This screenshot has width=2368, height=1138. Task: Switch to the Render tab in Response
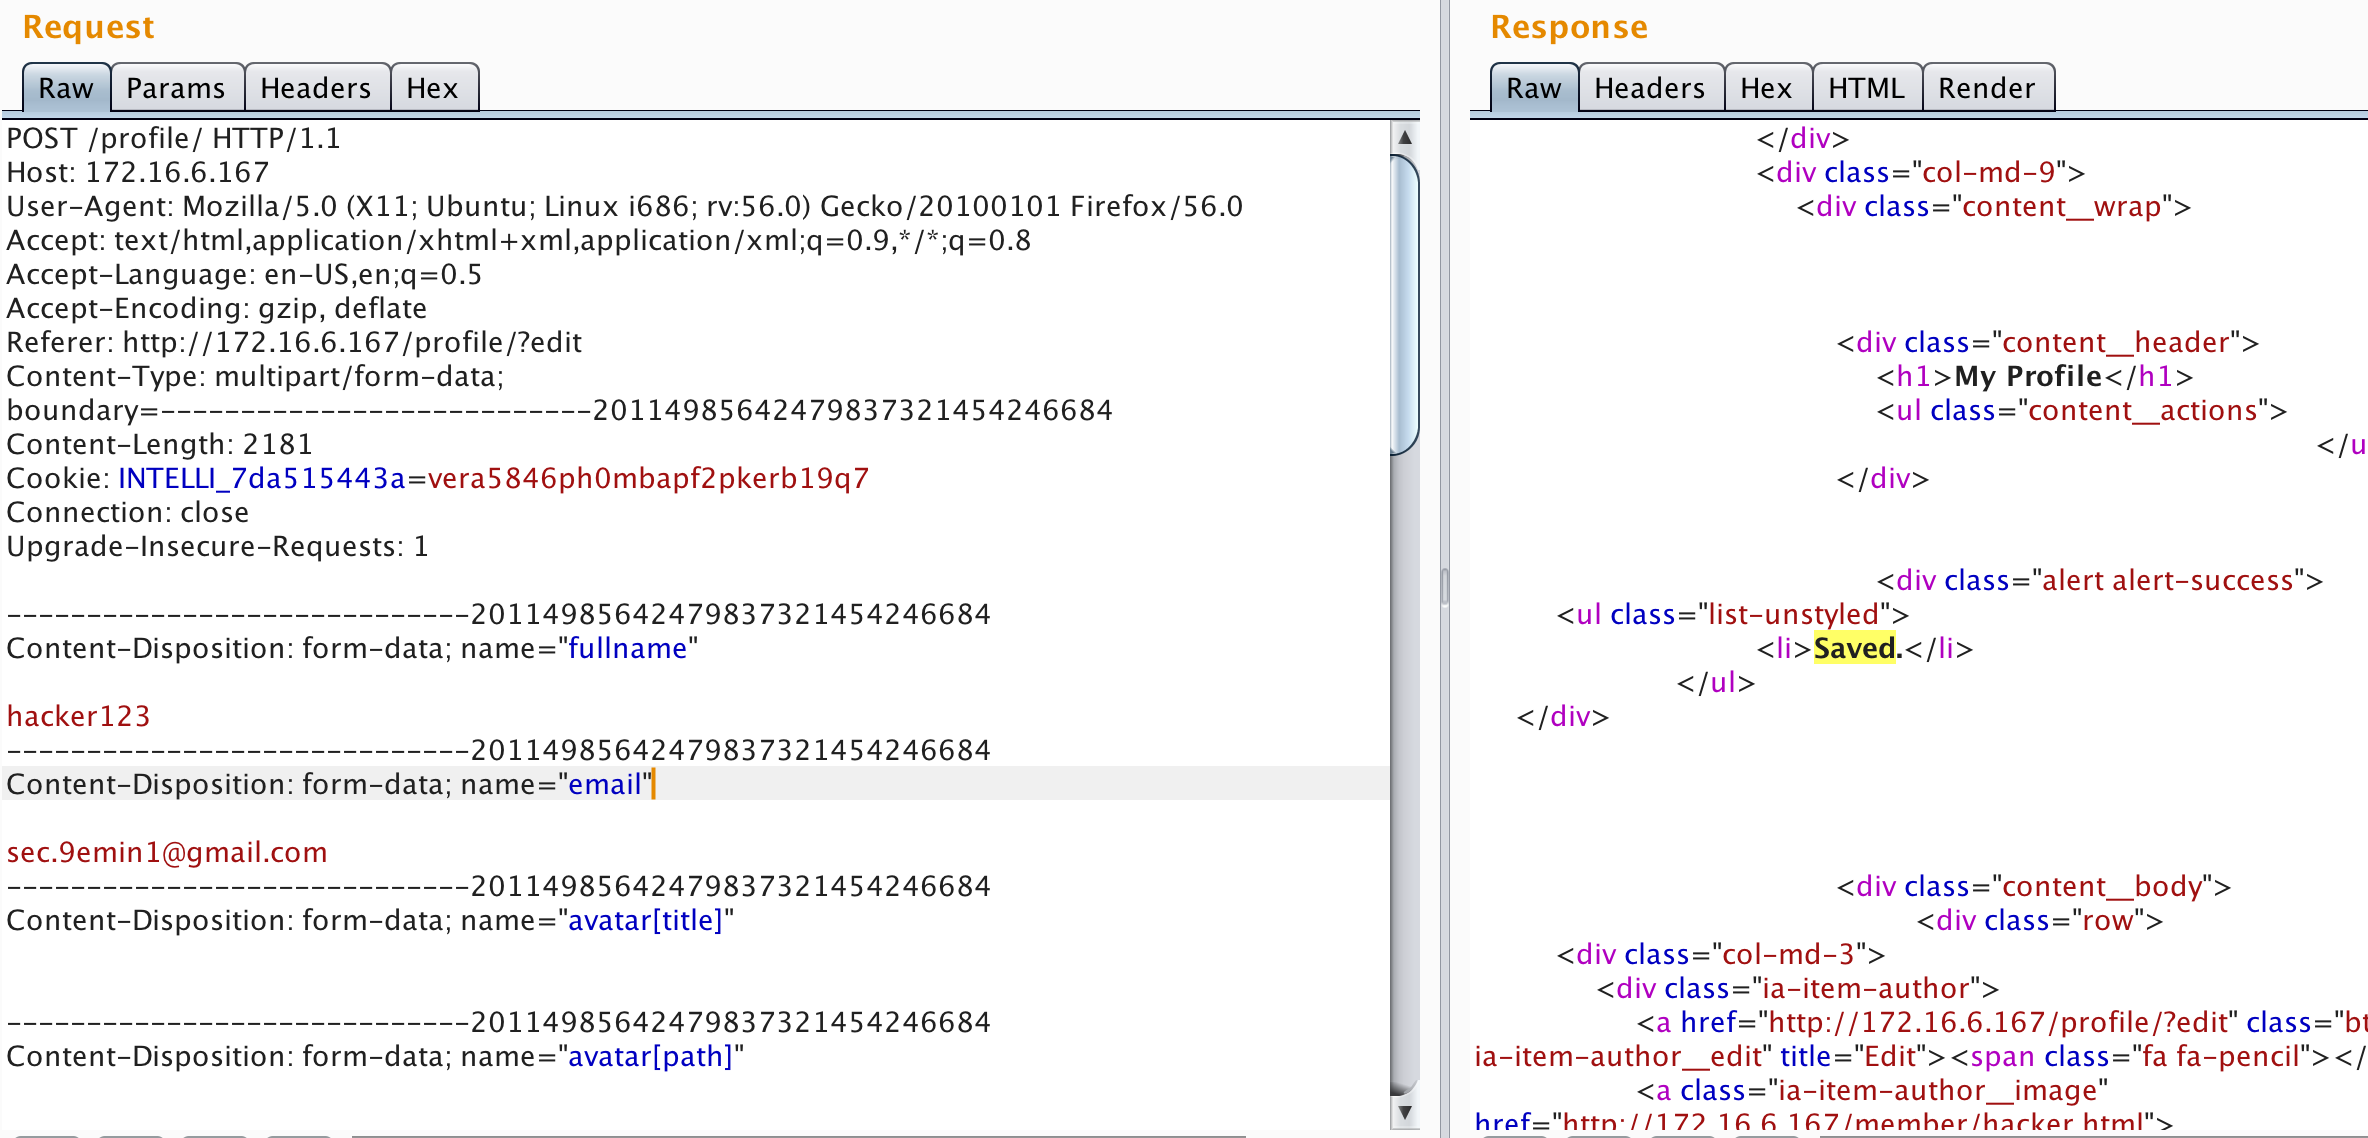pyautogui.click(x=1988, y=88)
